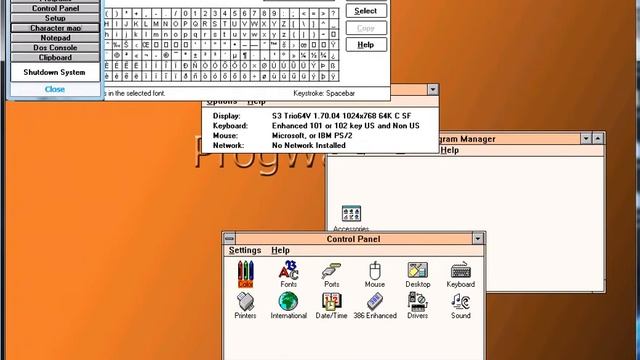640x360 pixels.
Task: Select the Accessories group icon in Program Manager
Action: [351, 218]
